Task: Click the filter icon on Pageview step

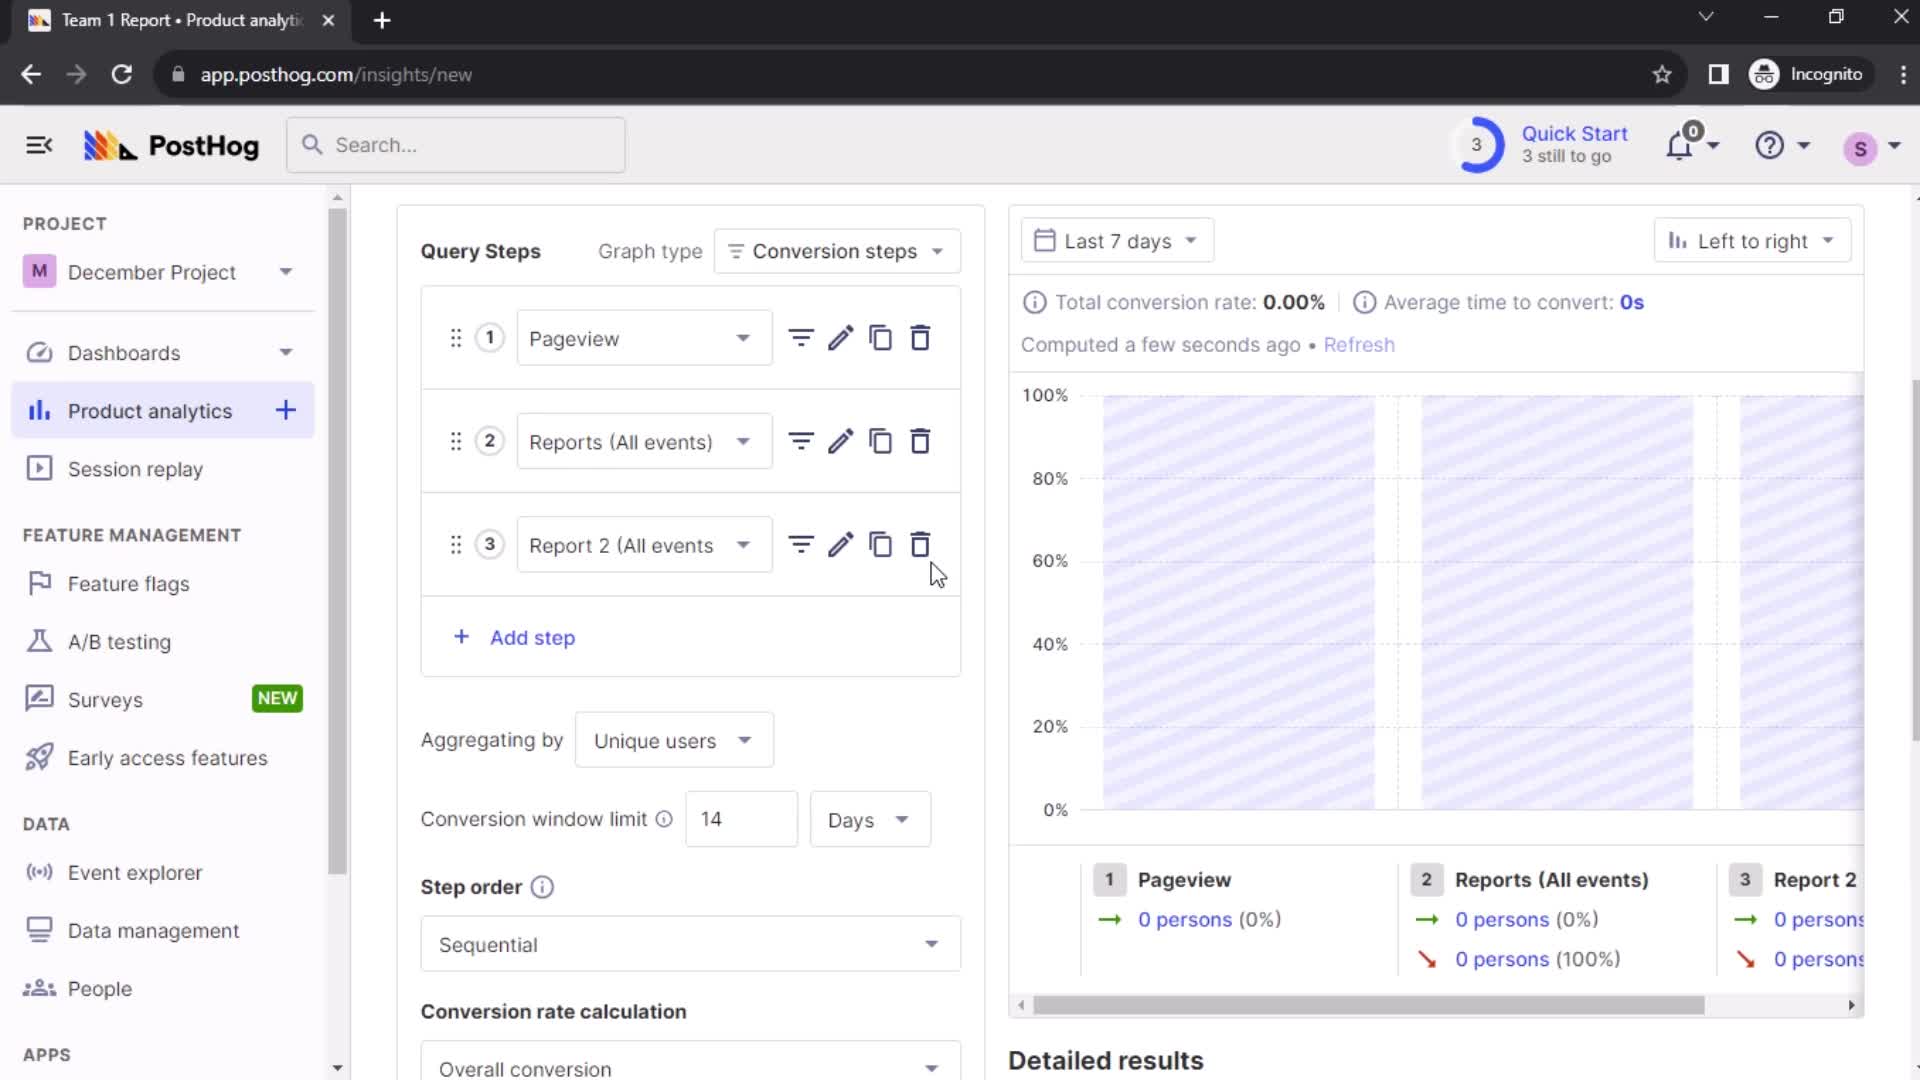Action: [x=802, y=340]
